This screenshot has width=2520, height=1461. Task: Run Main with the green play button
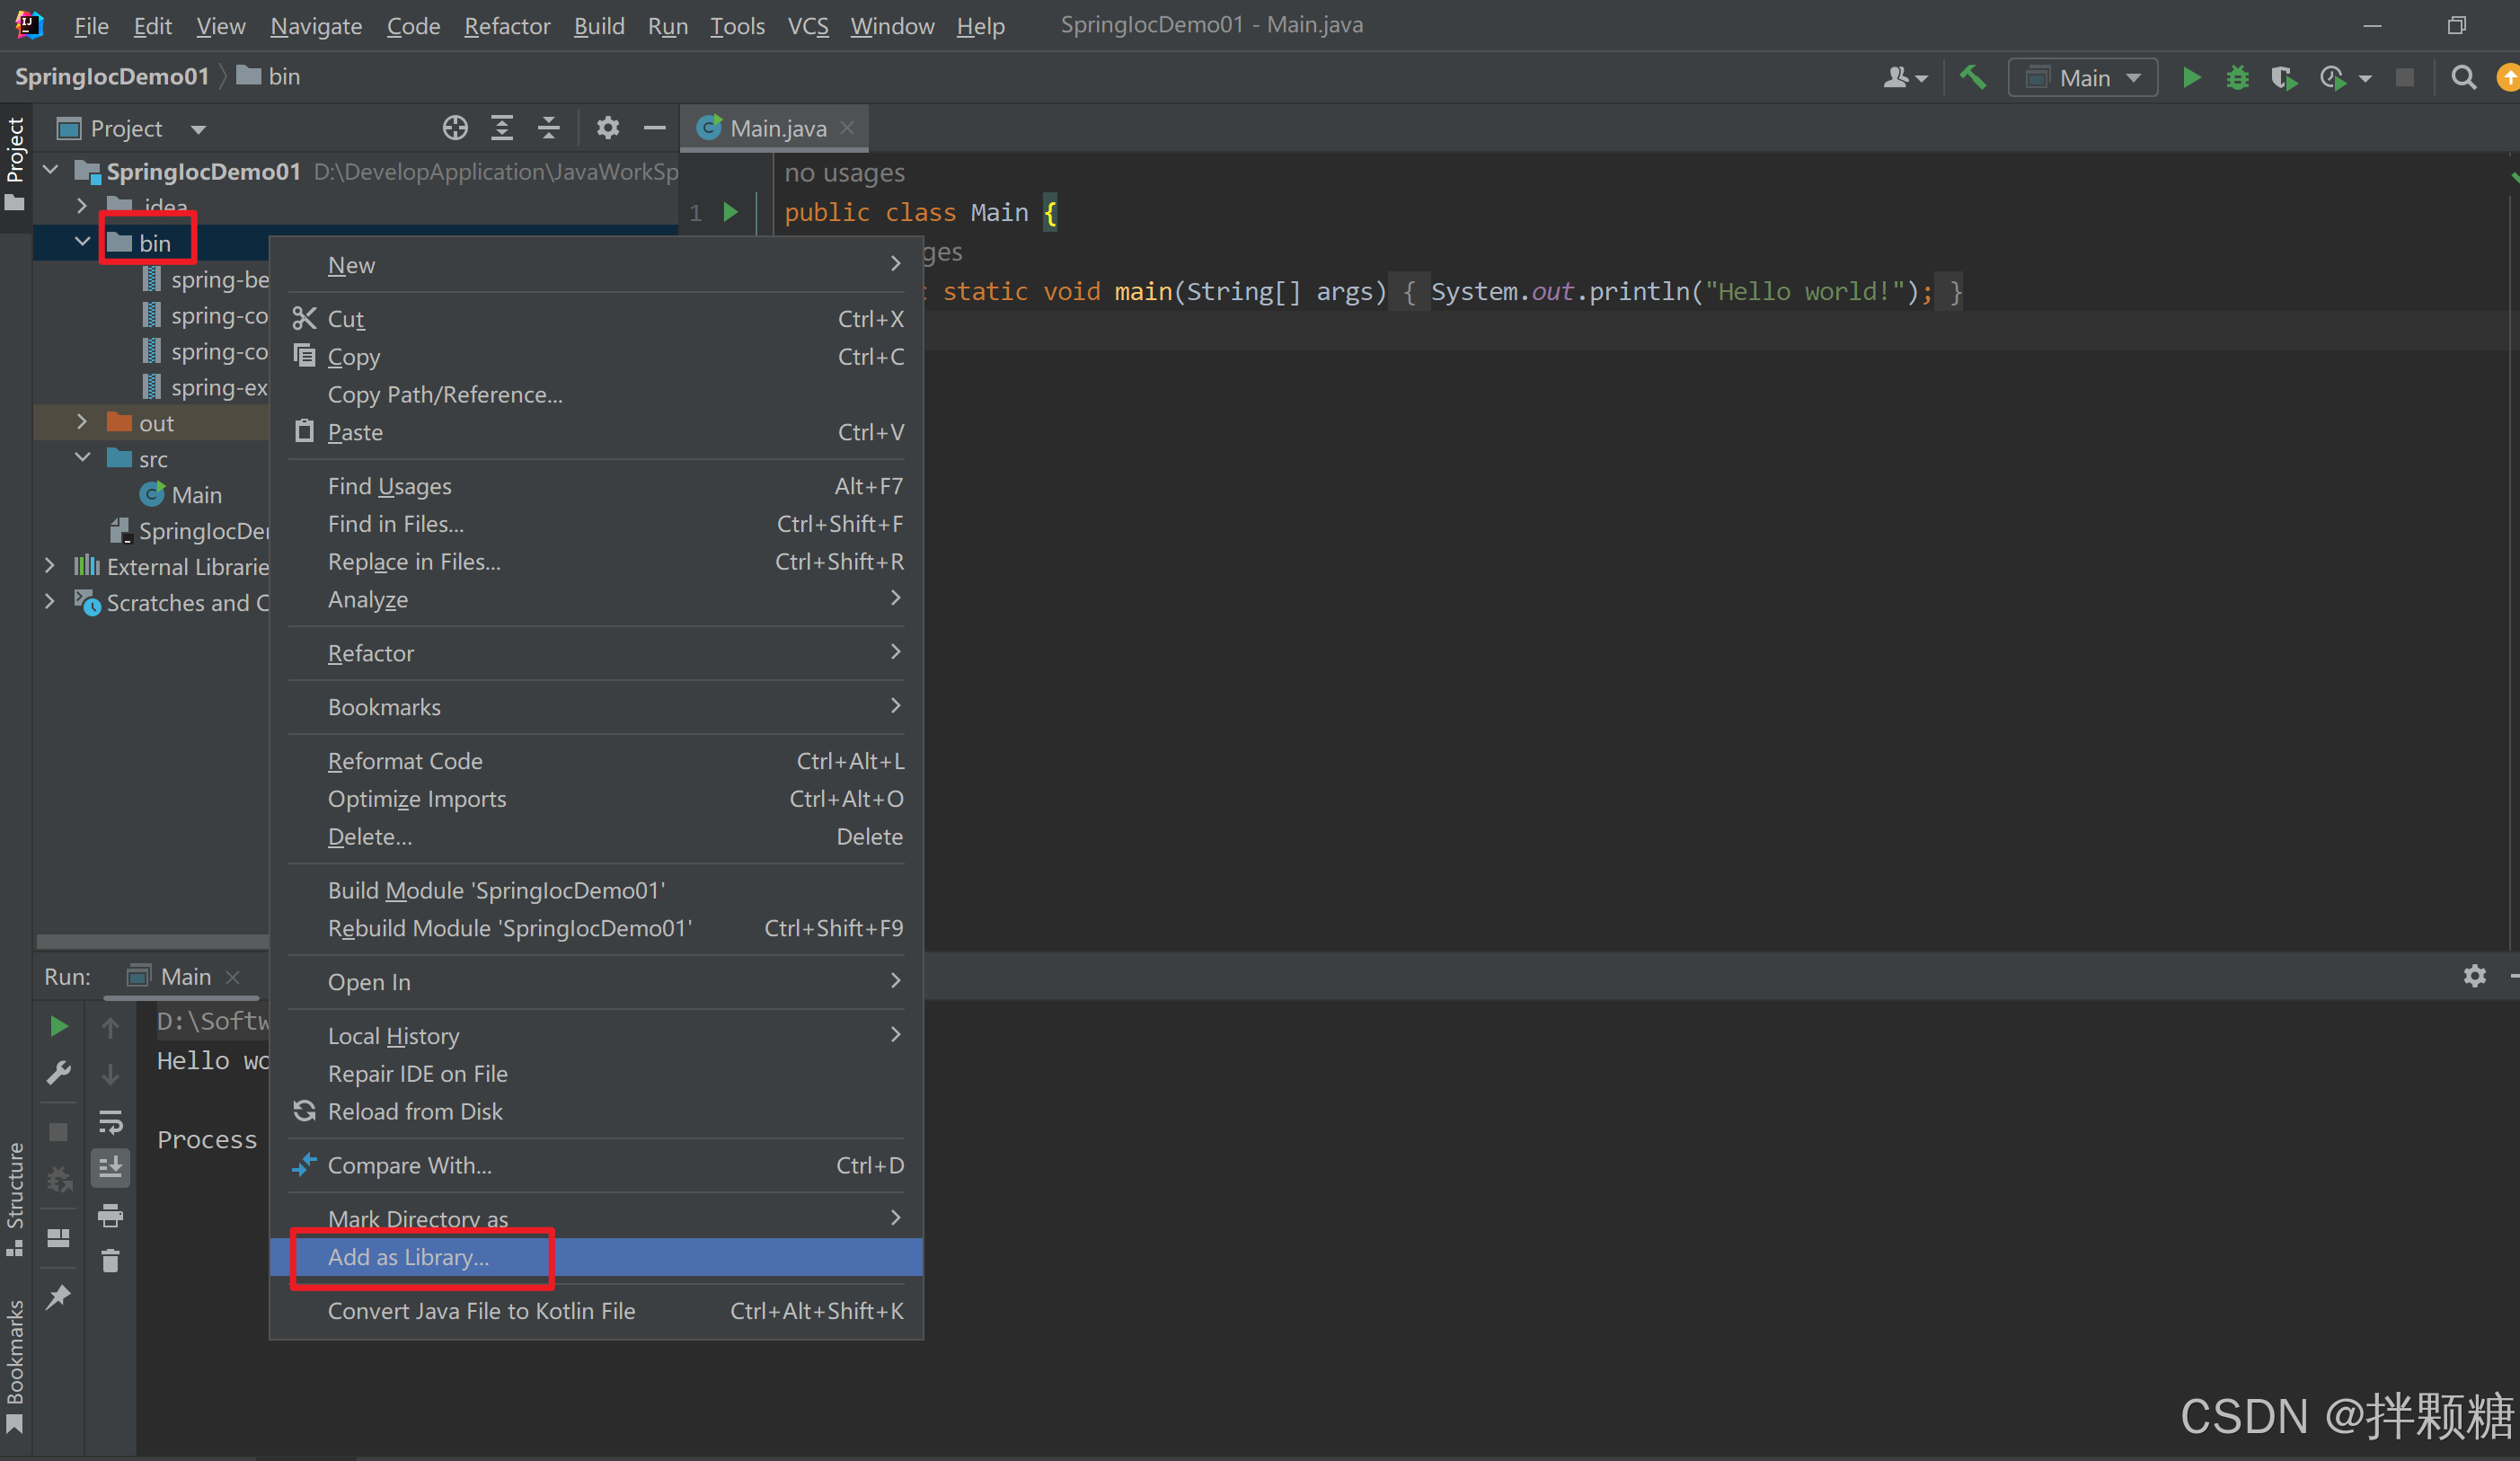(x=2190, y=77)
